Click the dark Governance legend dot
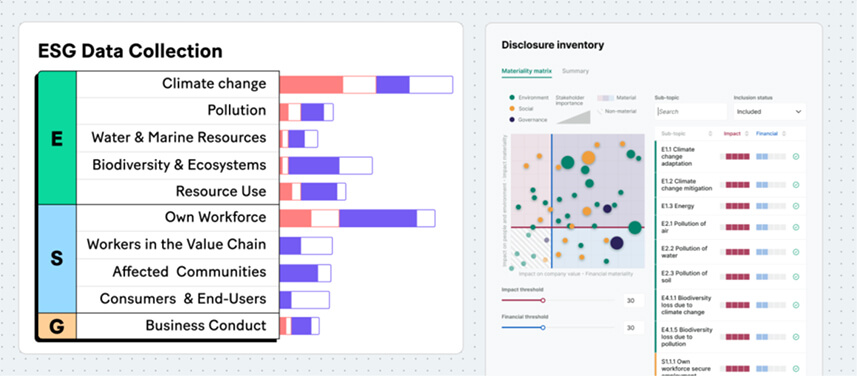The height and width of the screenshot is (376, 857). pyautogui.click(x=512, y=120)
